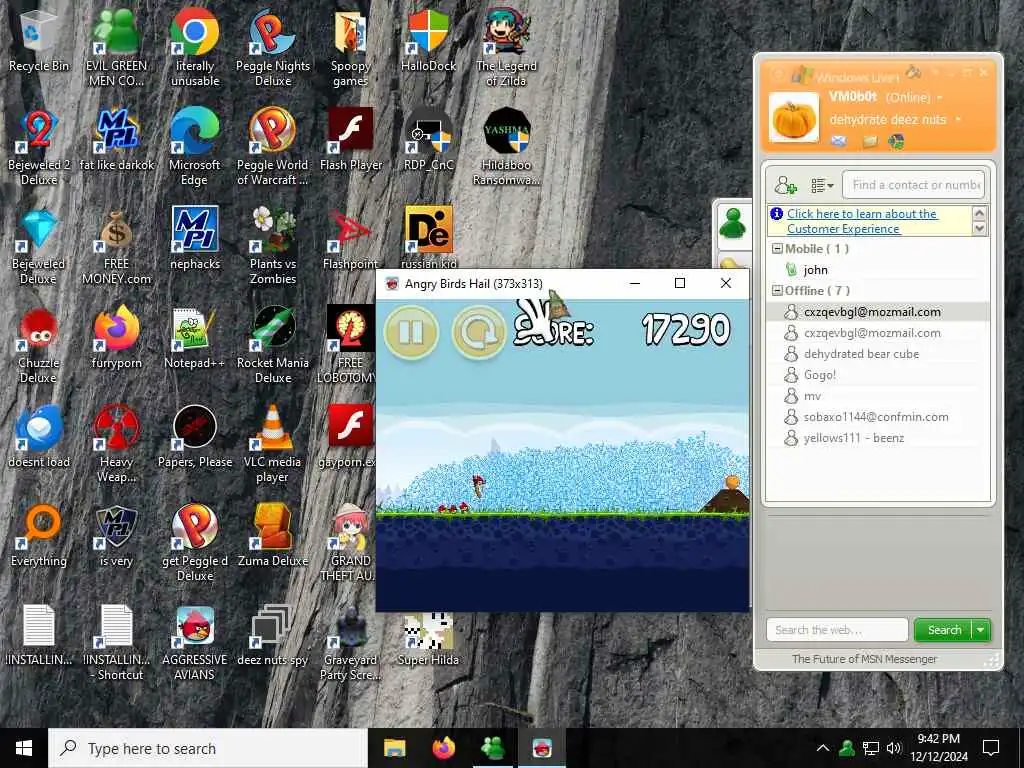Show hidden system tray icons
This screenshot has width=1024, height=768.
click(823, 748)
